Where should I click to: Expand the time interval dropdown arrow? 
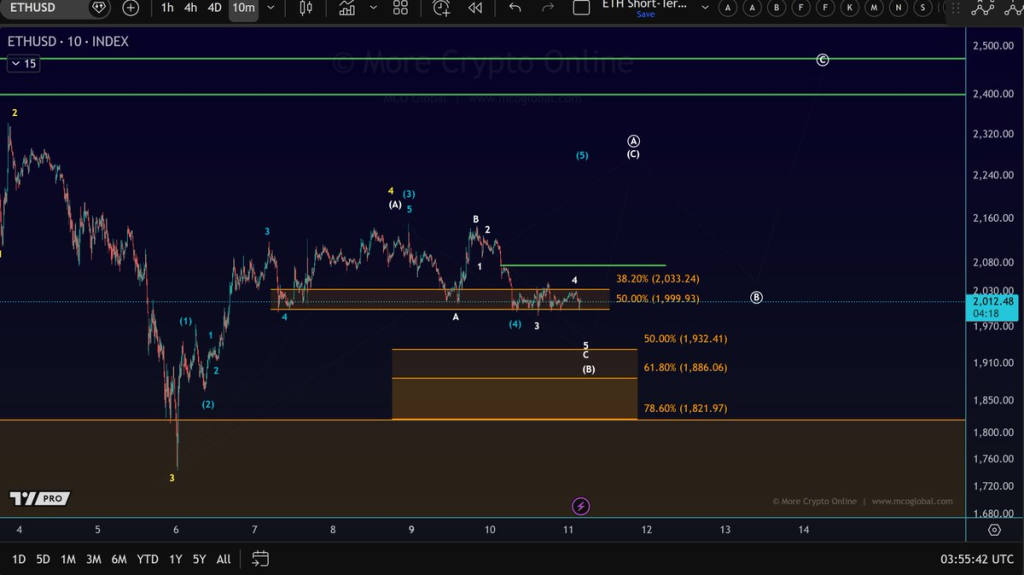tap(271, 8)
